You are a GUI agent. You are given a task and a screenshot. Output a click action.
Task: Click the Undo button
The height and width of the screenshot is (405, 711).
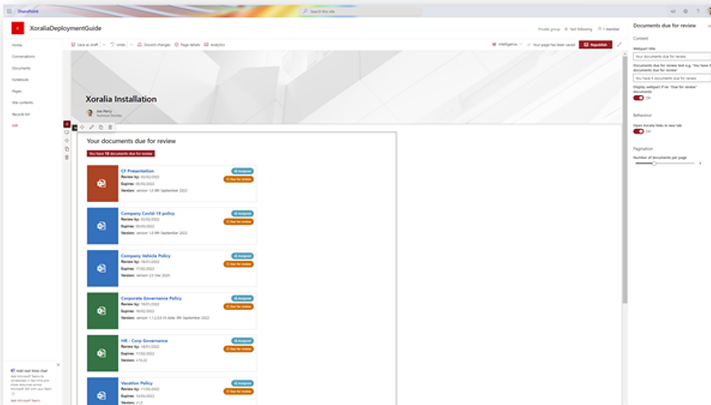point(118,45)
